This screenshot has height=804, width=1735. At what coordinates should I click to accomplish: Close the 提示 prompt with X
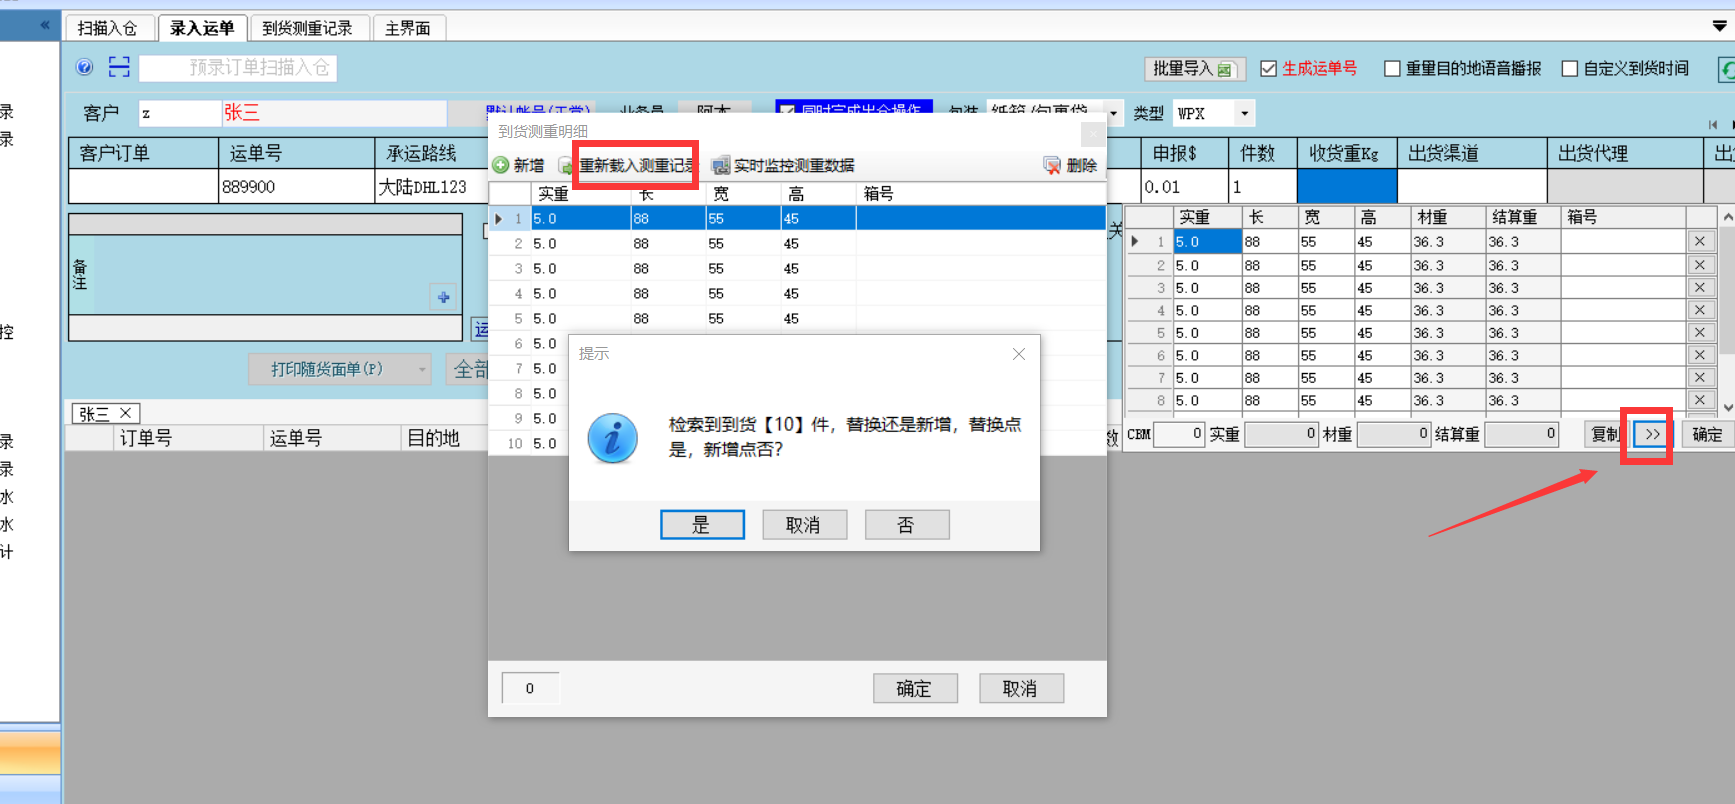click(1018, 354)
